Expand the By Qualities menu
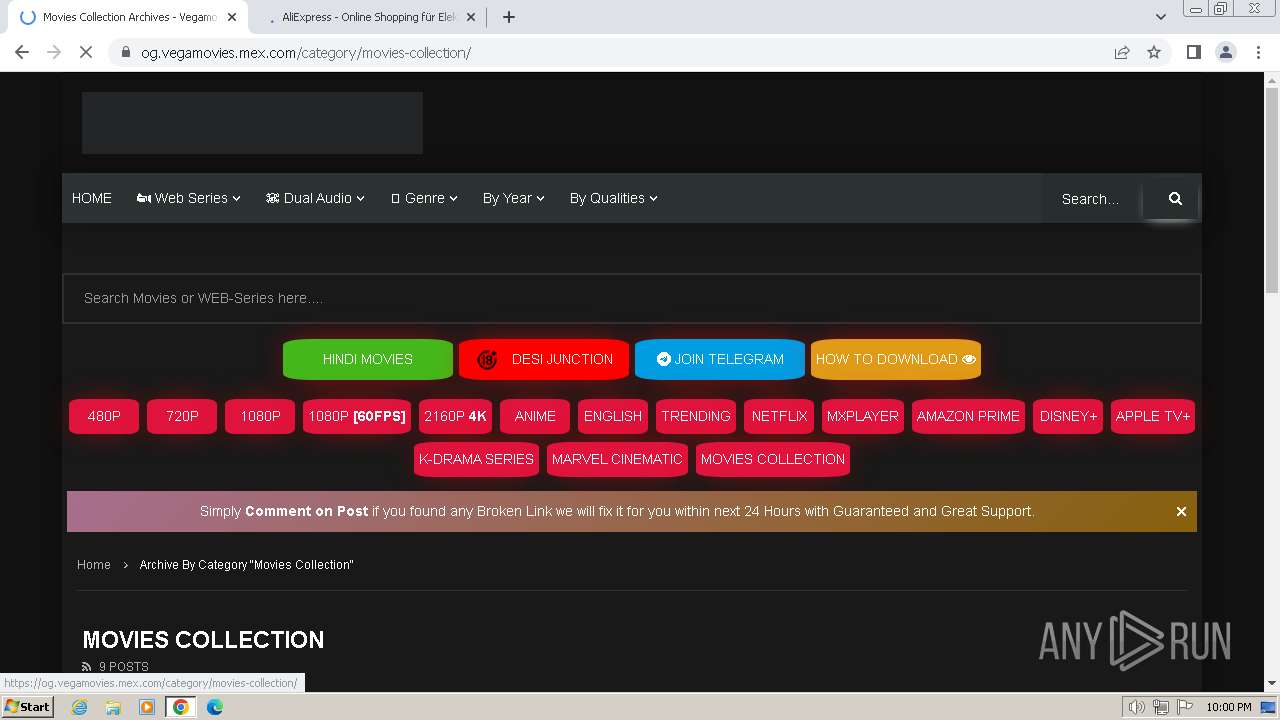The height and width of the screenshot is (720, 1280). point(614,198)
